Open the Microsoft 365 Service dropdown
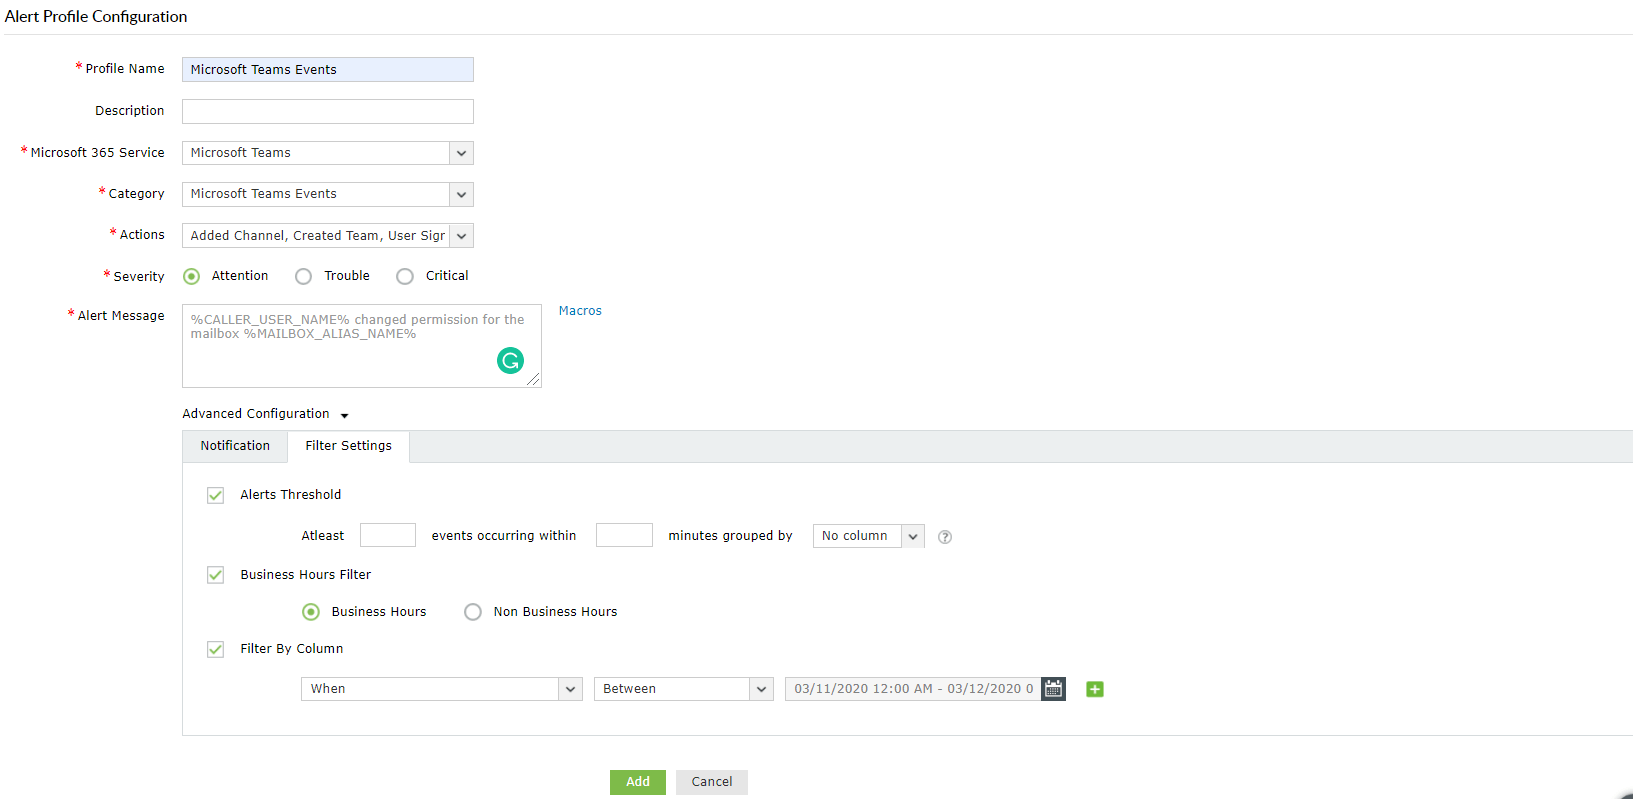 pyautogui.click(x=328, y=153)
